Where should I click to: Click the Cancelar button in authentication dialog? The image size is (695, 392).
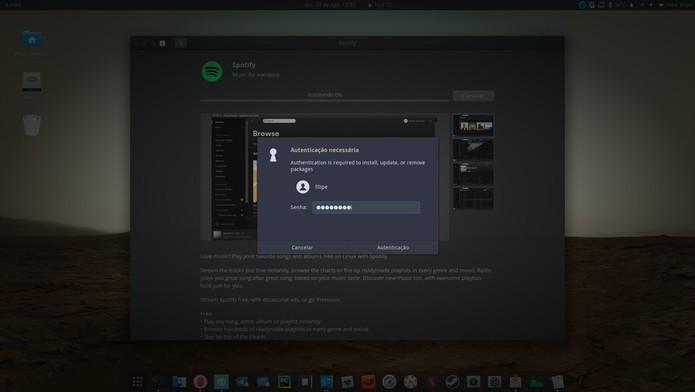(302, 247)
